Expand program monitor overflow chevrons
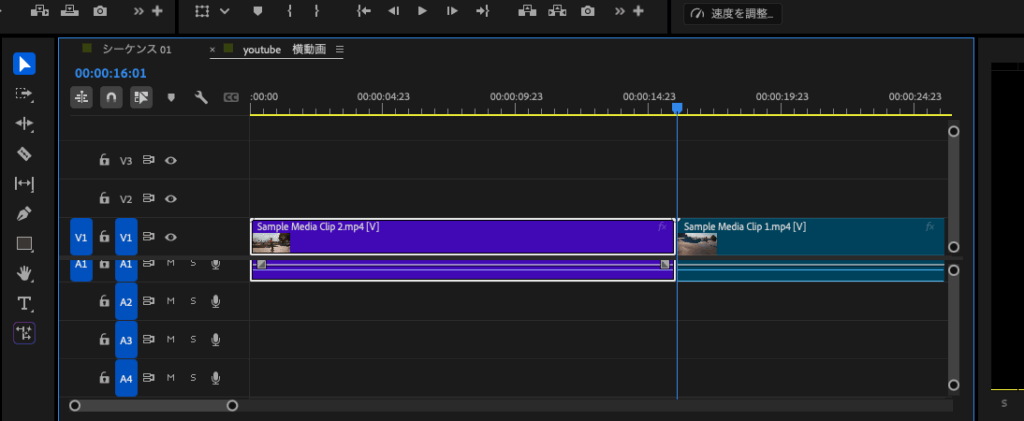The image size is (1024, 421). pyautogui.click(x=619, y=11)
